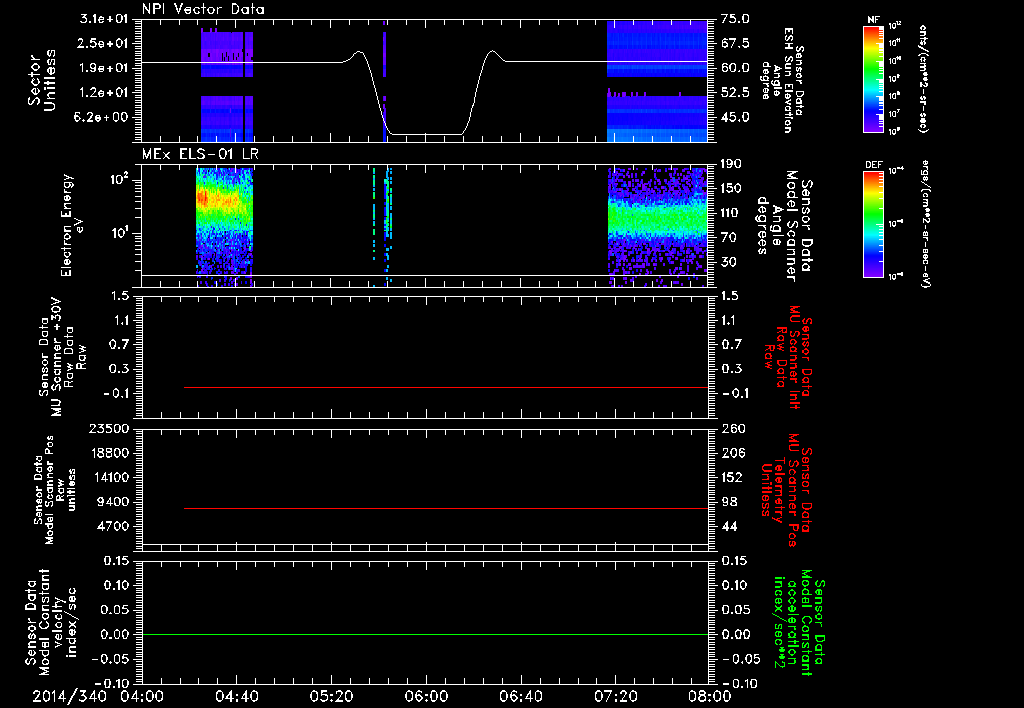This screenshot has width=1024, height=708.
Task: Select the "MEx ELS-01 LR" panel title
Action: [x=200, y=154]
